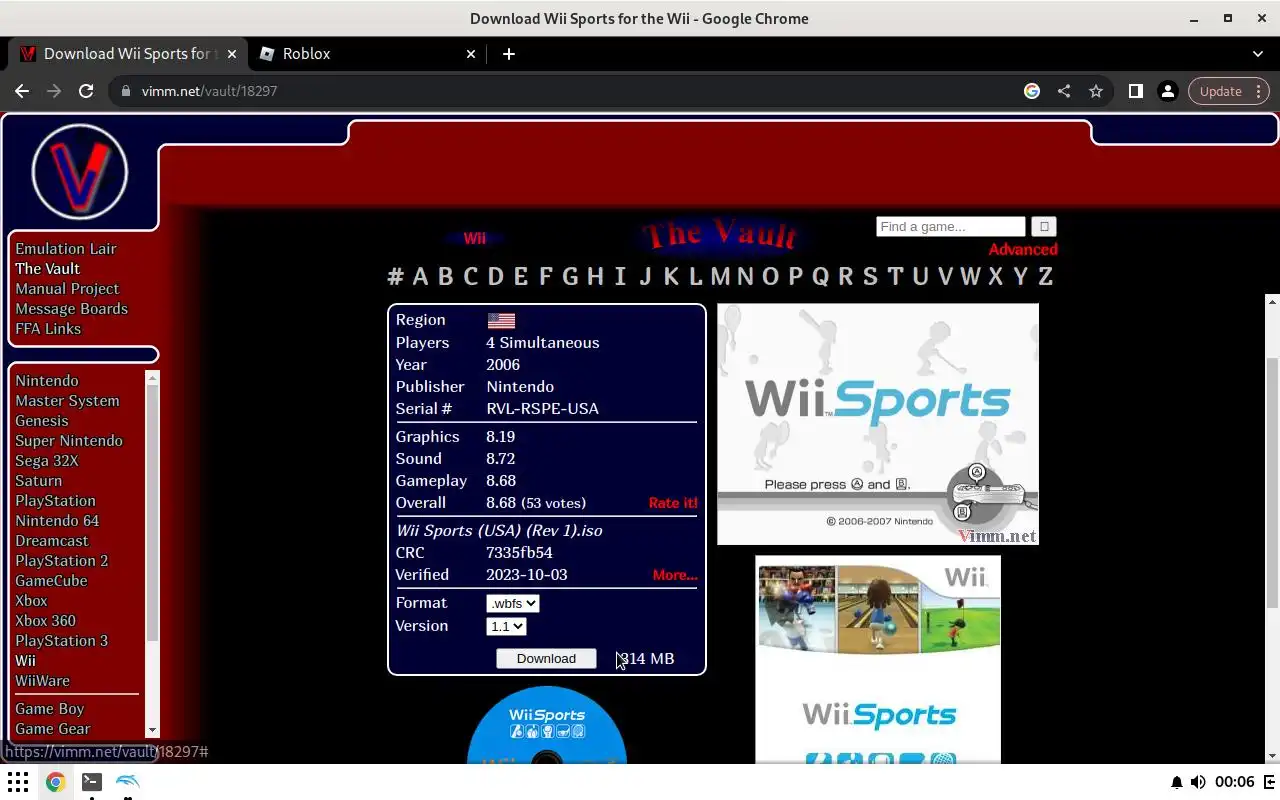Click the Wii Sports box art image

878,660
